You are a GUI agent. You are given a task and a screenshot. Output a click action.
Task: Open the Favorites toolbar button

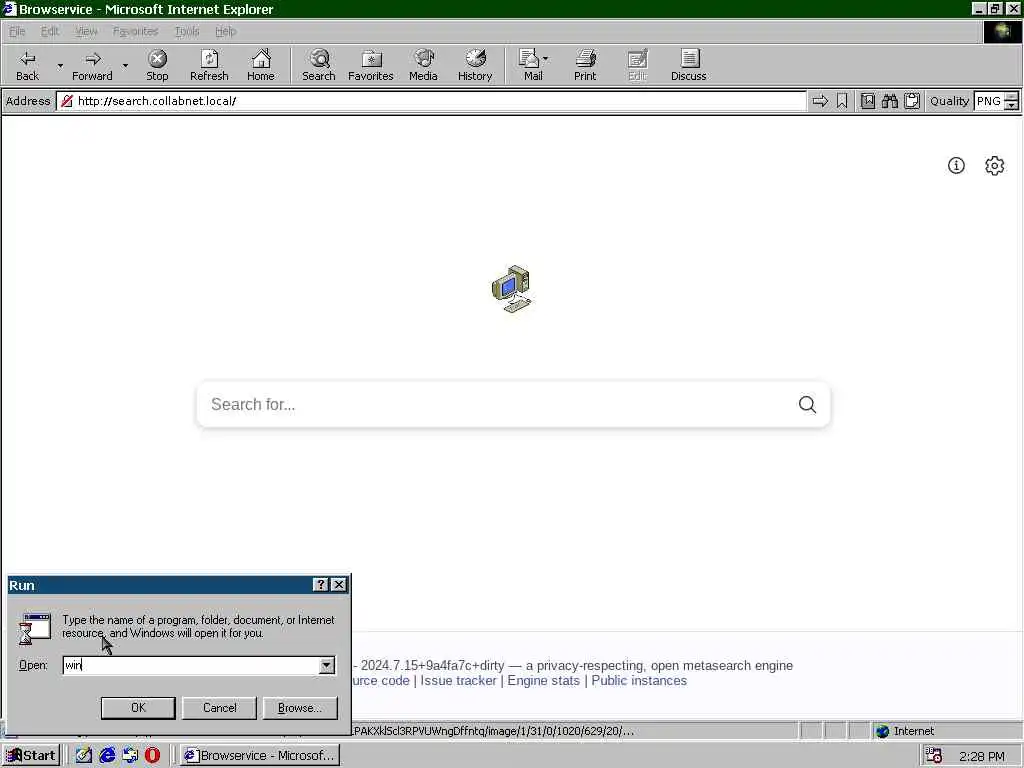point(371,65)
